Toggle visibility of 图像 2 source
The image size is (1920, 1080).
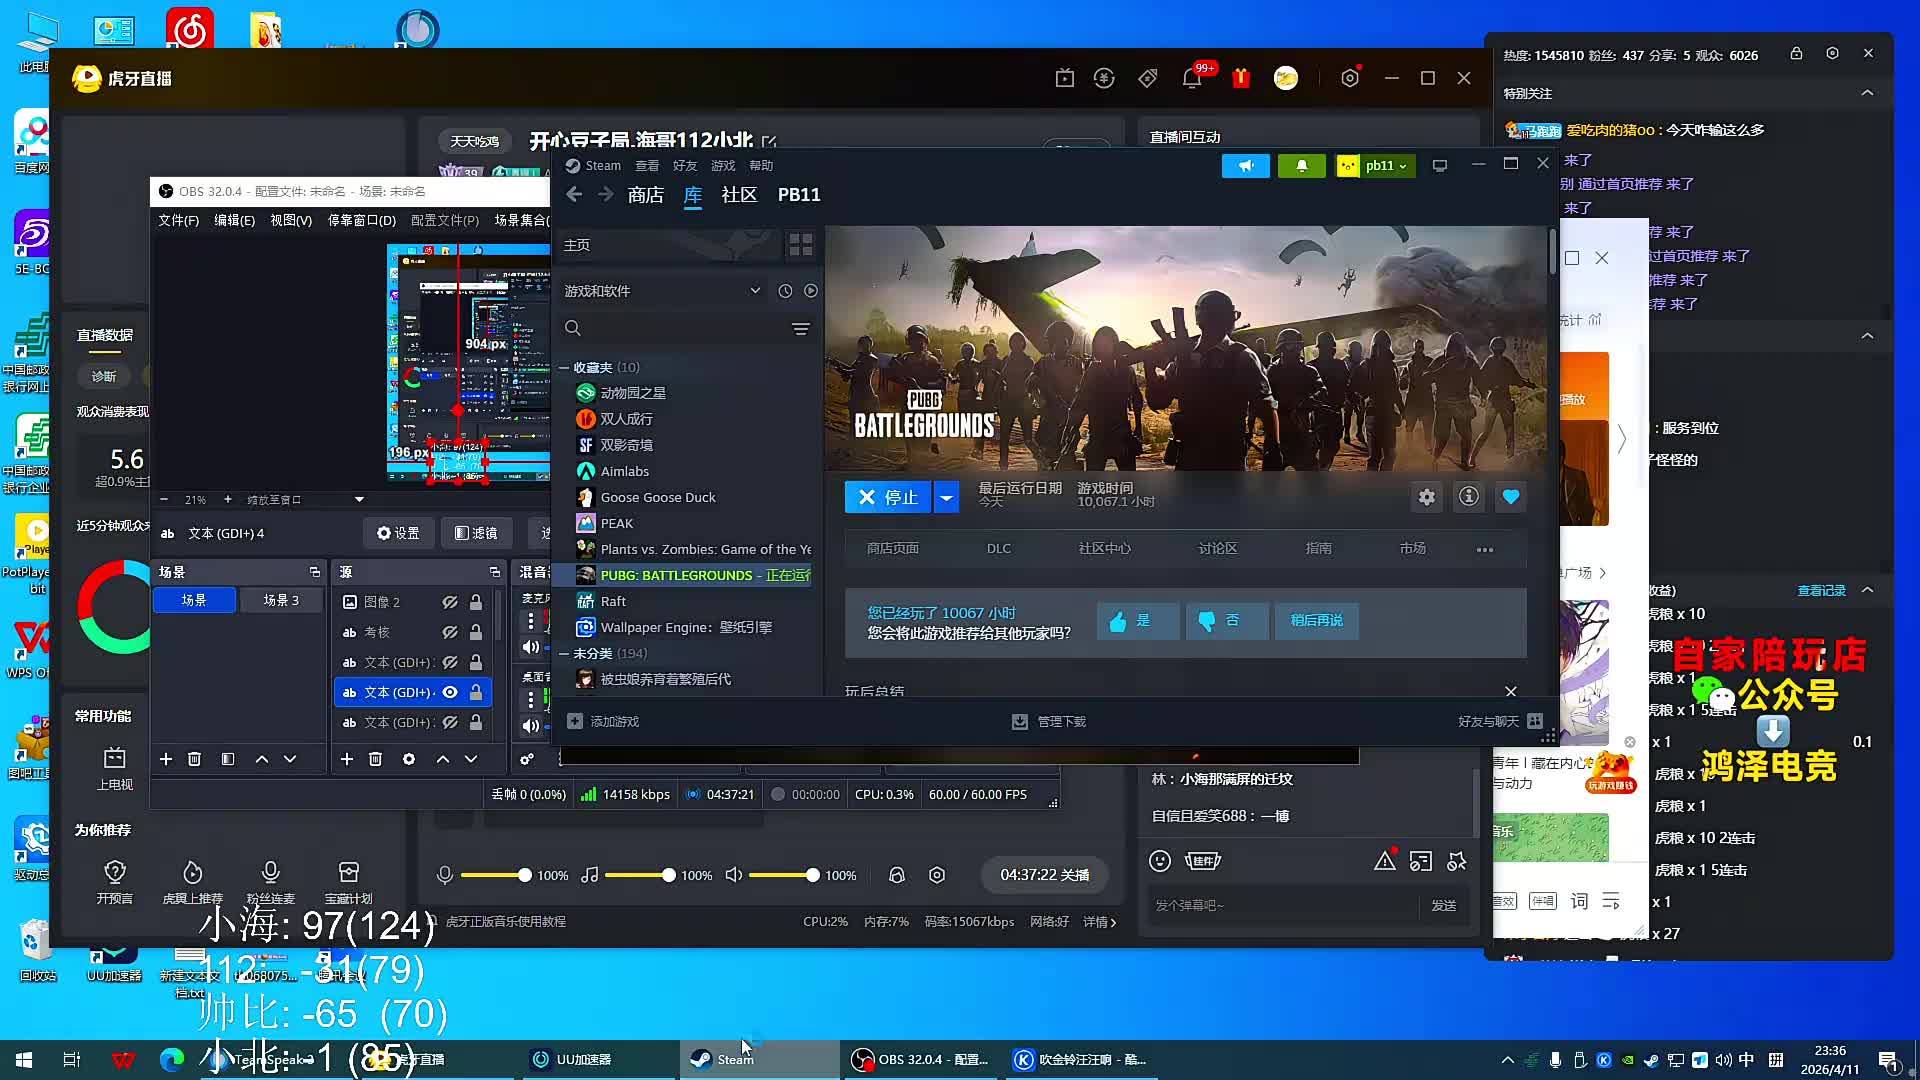[x=450, y=602]
